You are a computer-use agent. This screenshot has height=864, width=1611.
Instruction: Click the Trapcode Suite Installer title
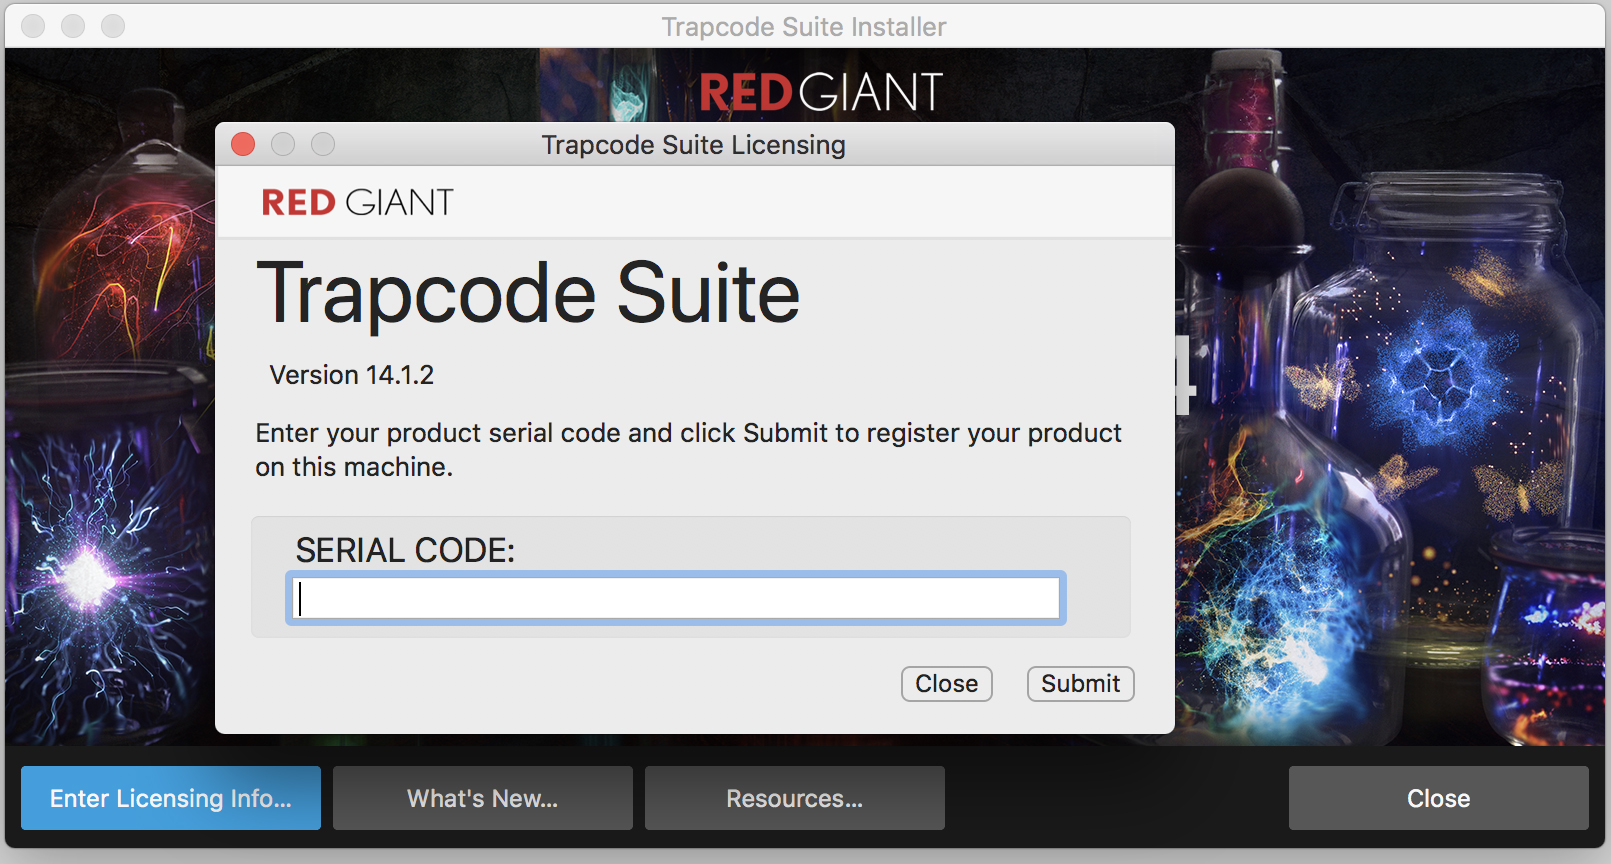804,27
